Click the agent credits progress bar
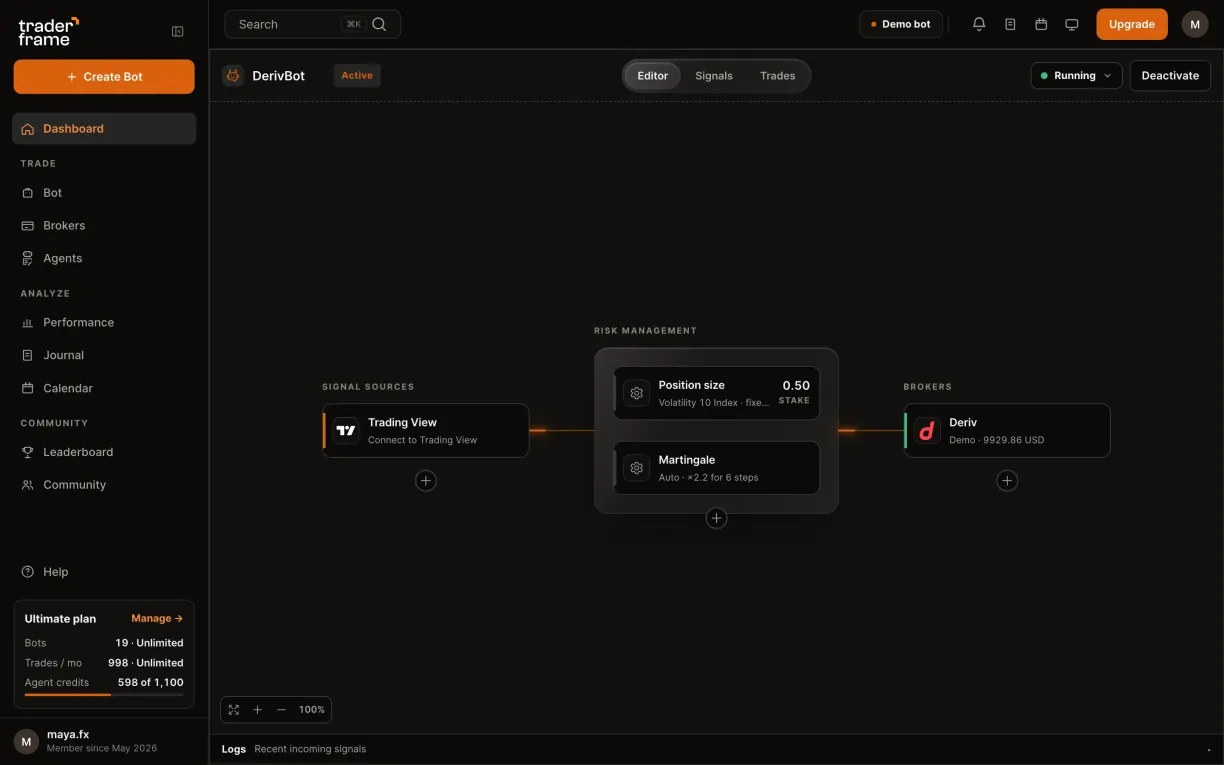Image resolution: width=1224 pixels, height=765 pixels. (104, 694)
